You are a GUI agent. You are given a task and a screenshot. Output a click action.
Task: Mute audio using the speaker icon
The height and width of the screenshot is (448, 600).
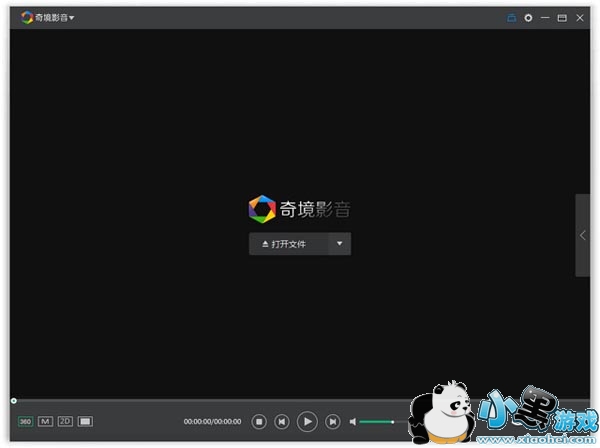pos(353,422)
